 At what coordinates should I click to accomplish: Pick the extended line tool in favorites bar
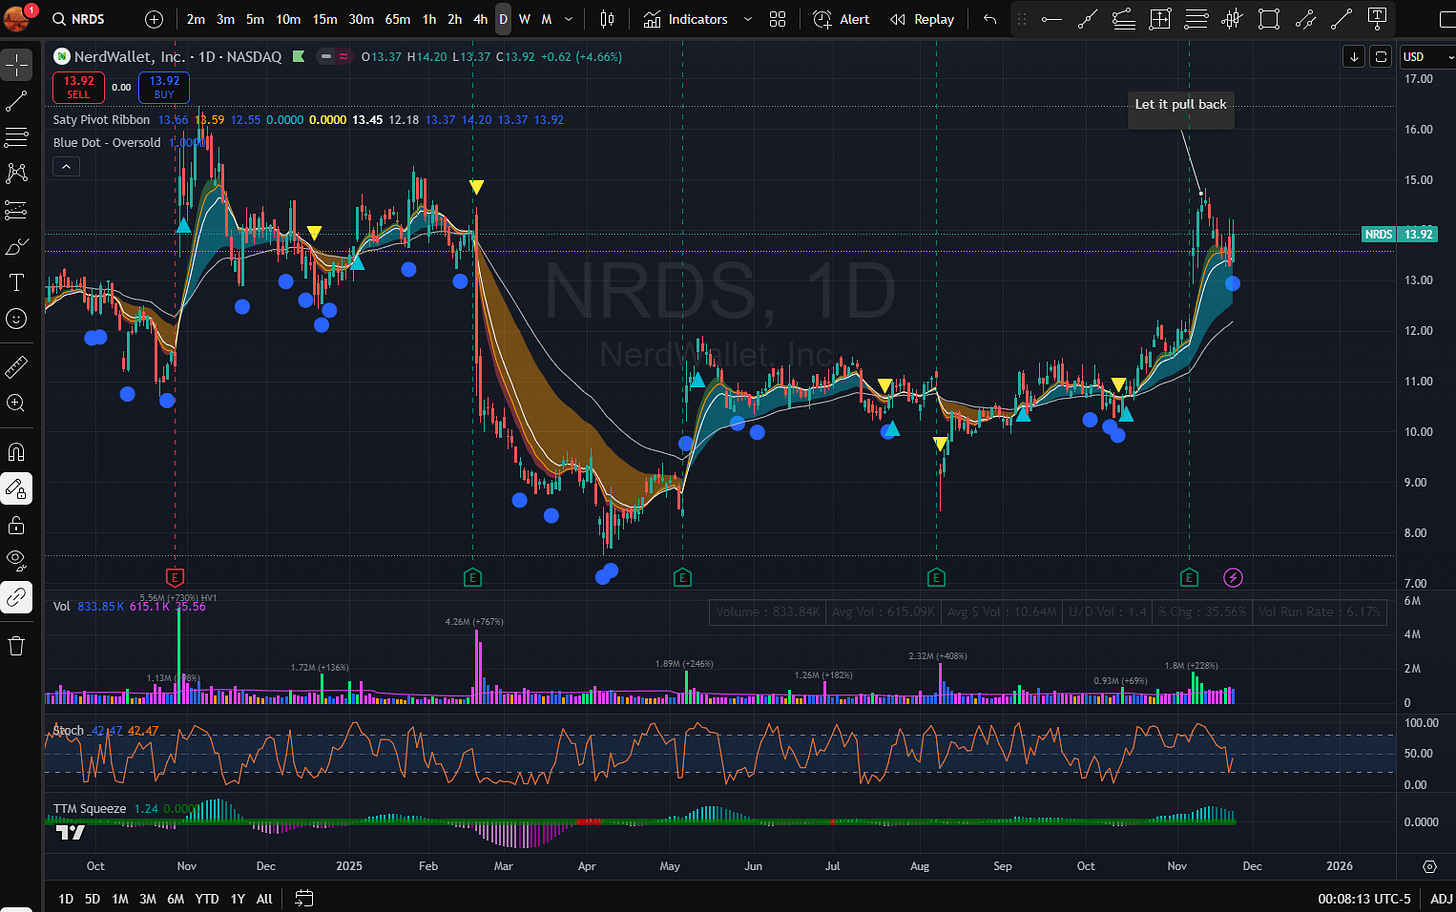1087,19
